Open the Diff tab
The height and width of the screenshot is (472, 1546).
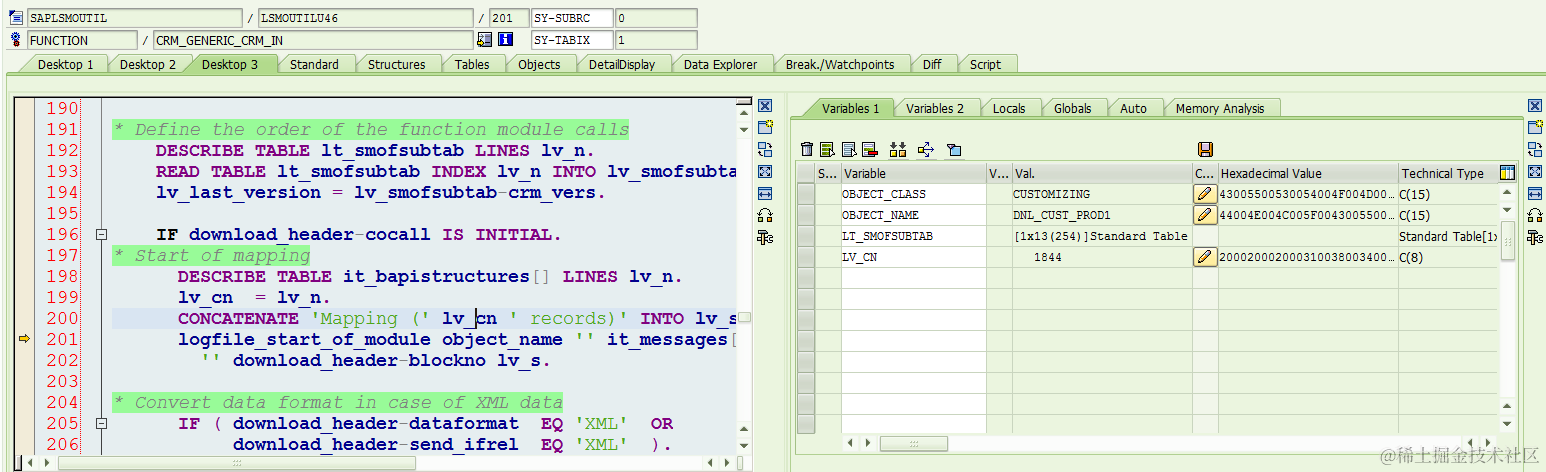[x=932, y=64]
